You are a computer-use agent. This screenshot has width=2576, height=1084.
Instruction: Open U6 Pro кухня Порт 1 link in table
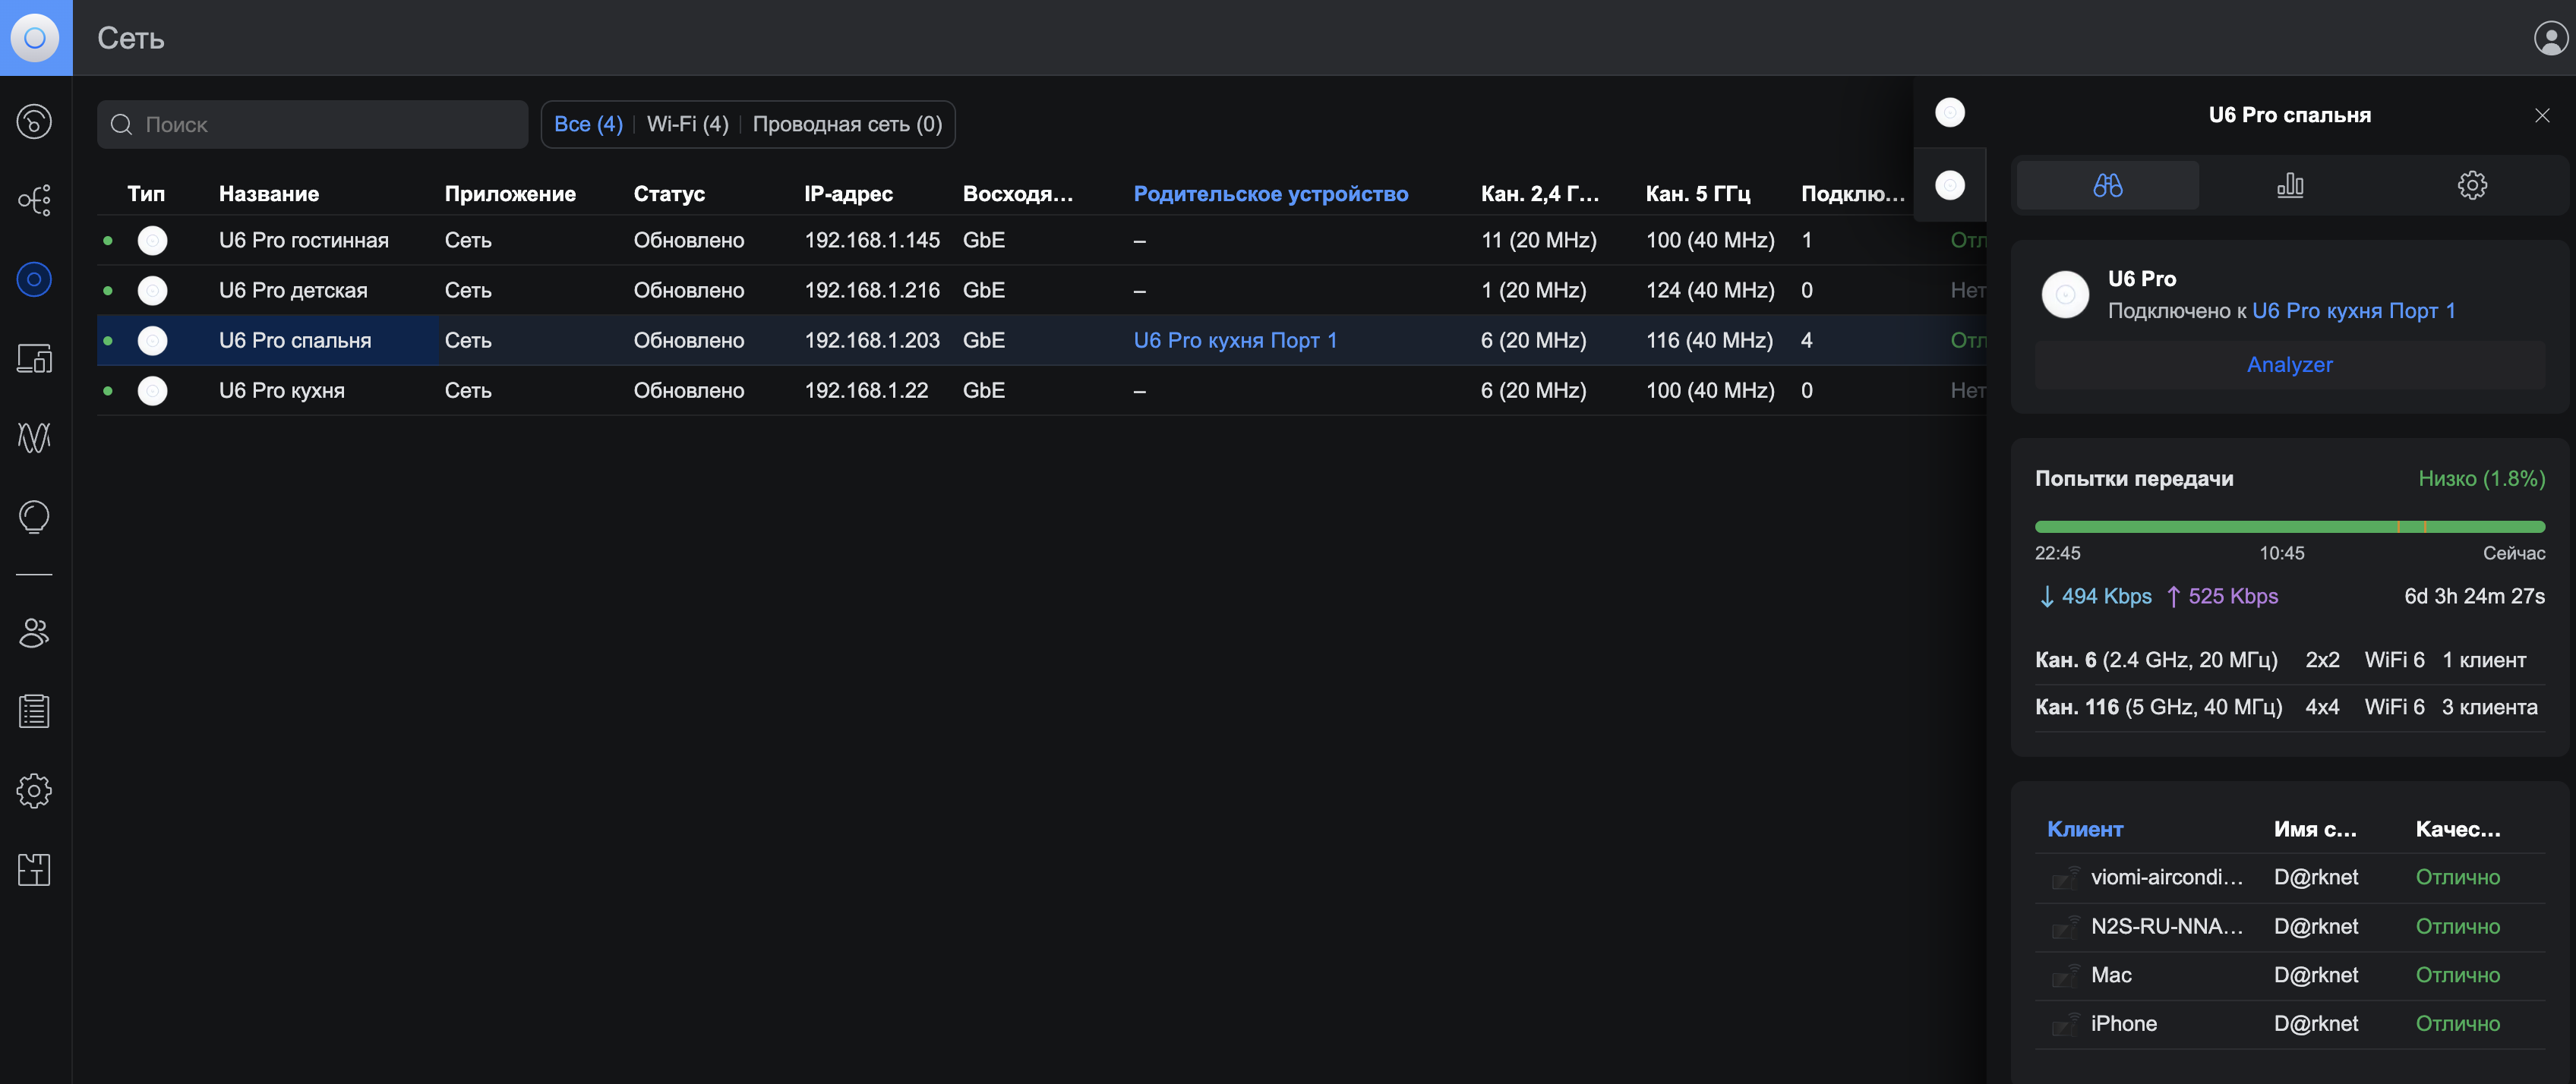tap(1234, 341)
